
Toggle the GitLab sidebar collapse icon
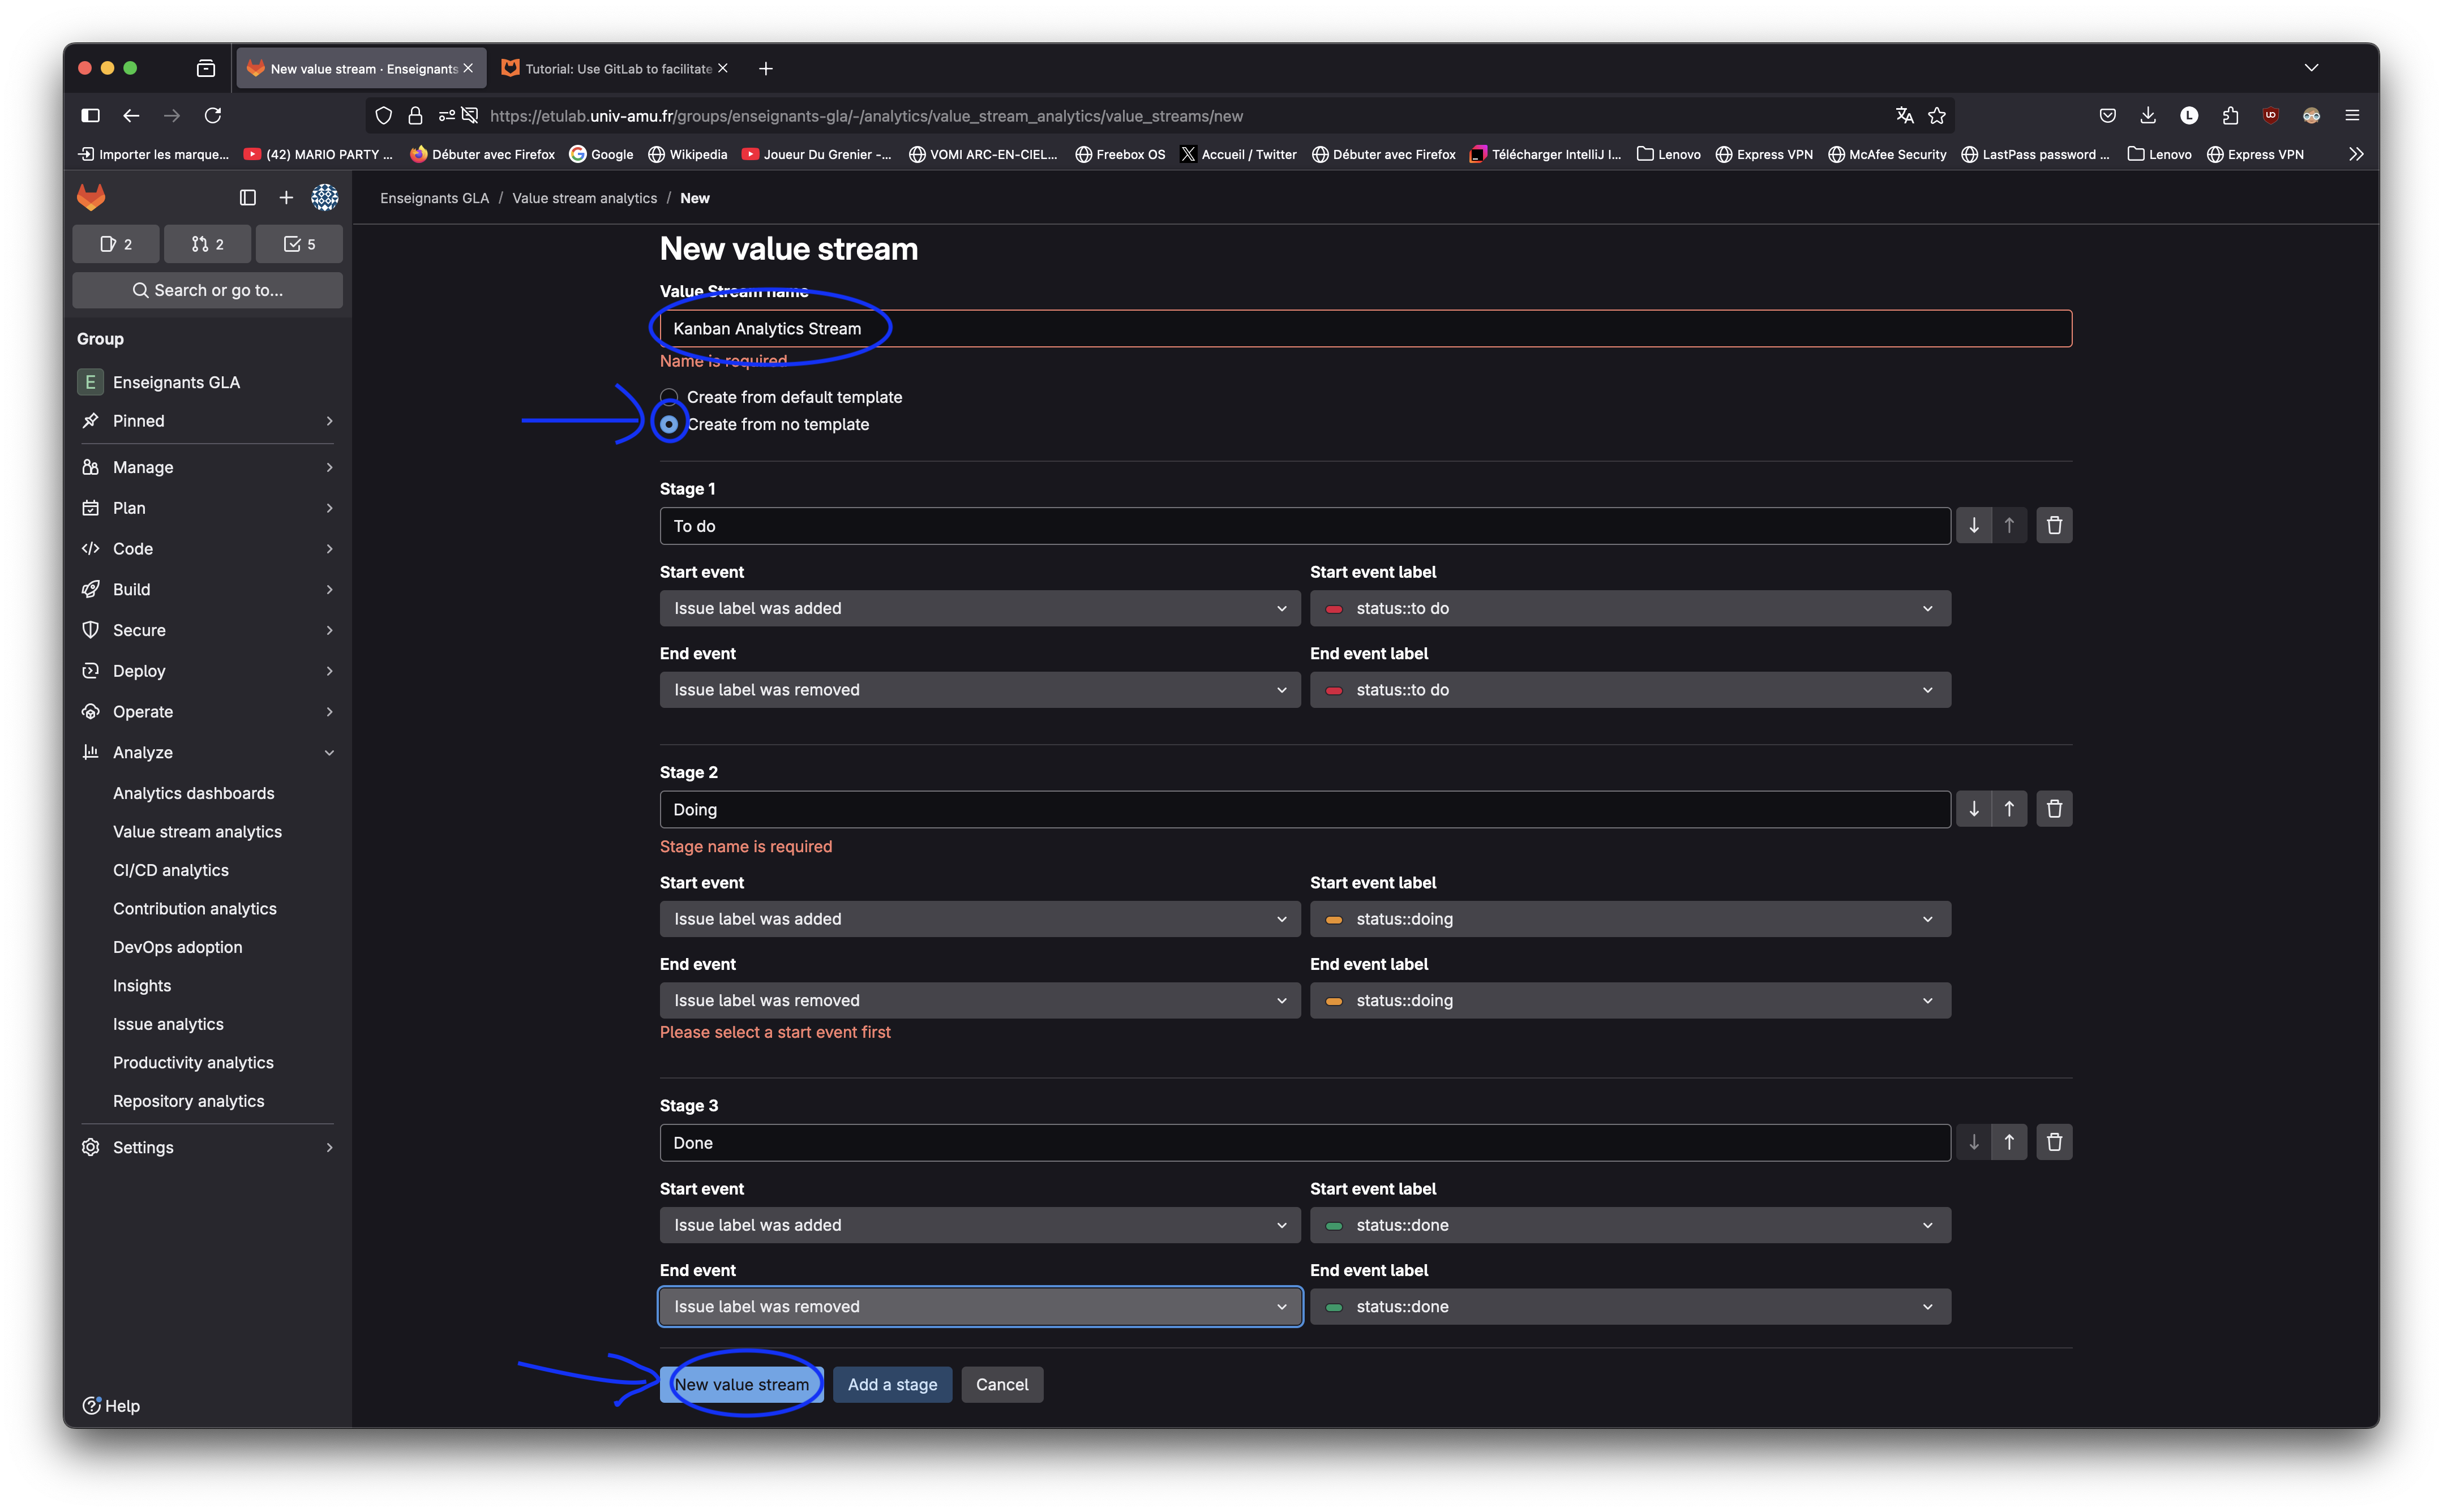click(248, 198)
